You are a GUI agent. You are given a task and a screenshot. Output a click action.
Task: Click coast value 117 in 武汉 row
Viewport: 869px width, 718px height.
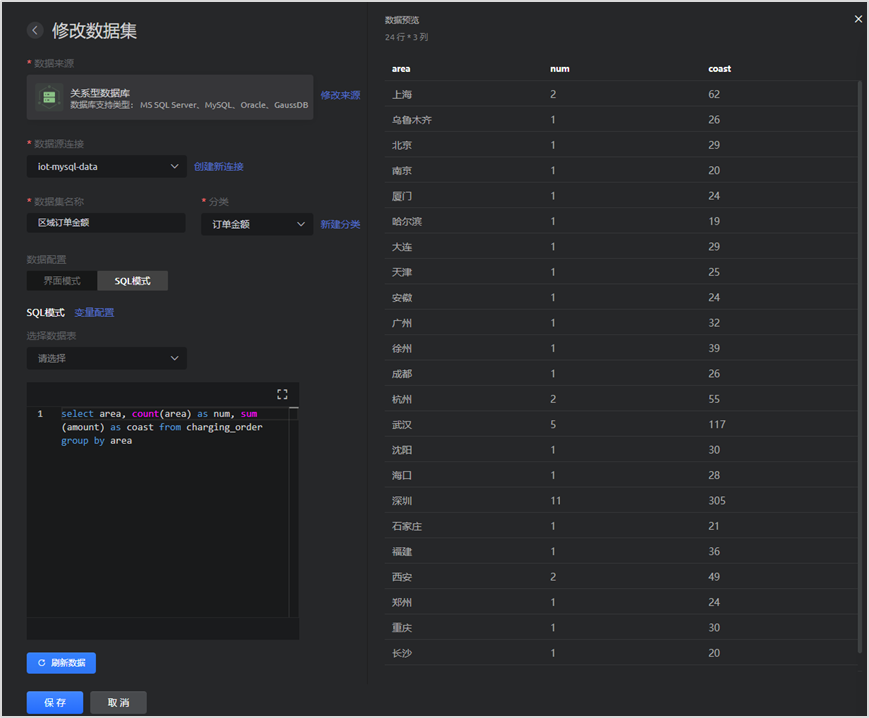717,424
